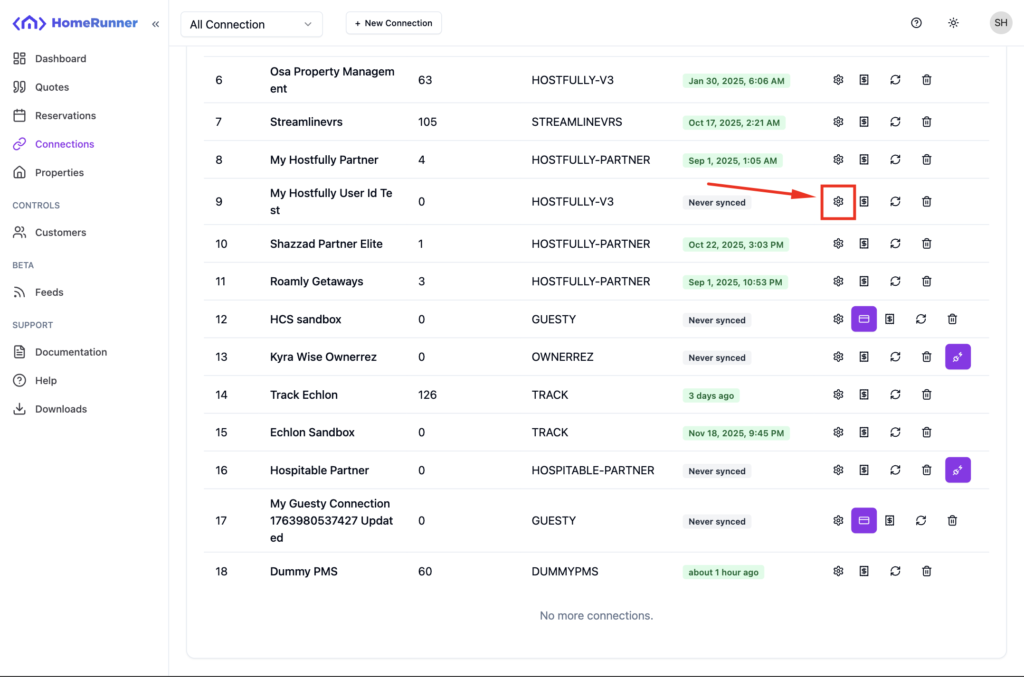The image size is (1024, 677).
Task: Open the Reservations sidebar item
Action: (x=65, y=116)
